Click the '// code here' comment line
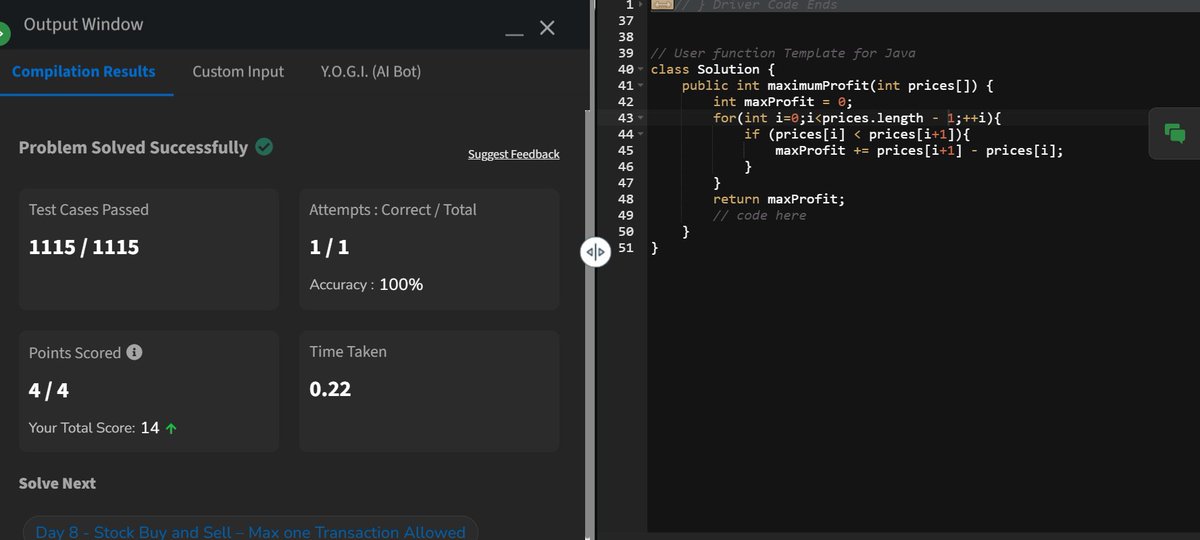Viewport: 1200px width, 540px height. tap(759, 215)
